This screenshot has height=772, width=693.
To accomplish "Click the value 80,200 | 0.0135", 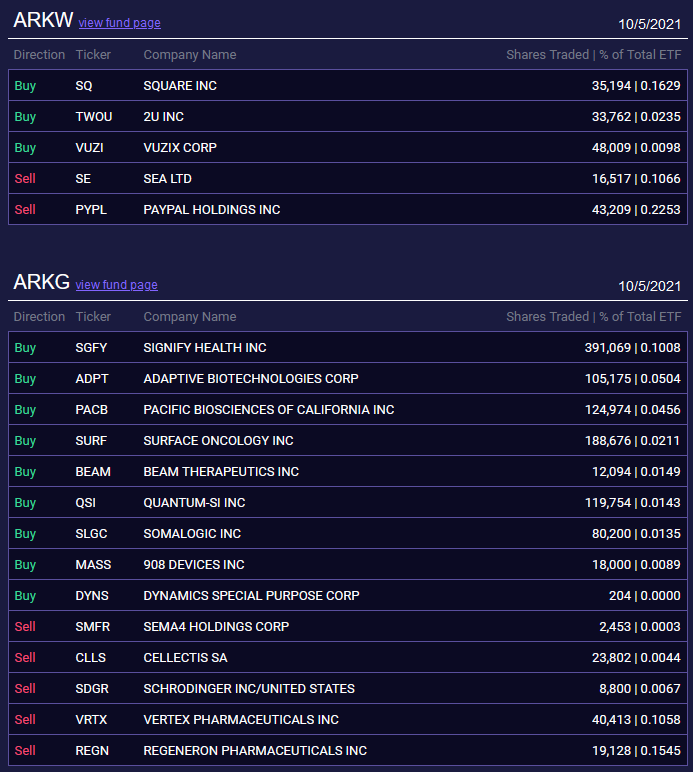I will pyautogui.click(x=636, y=534).
